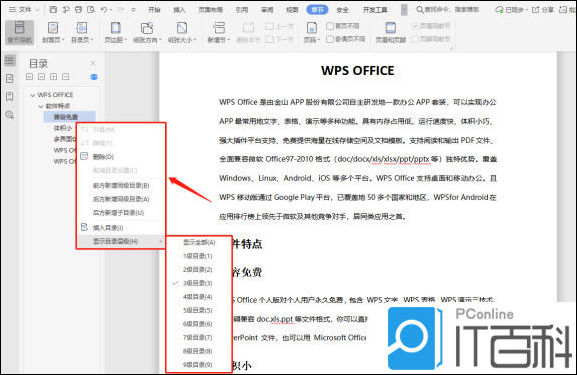577x375 pixels.
Task: Open the bookmark panel icon in sidebar
Action: [x=10, y=96]
